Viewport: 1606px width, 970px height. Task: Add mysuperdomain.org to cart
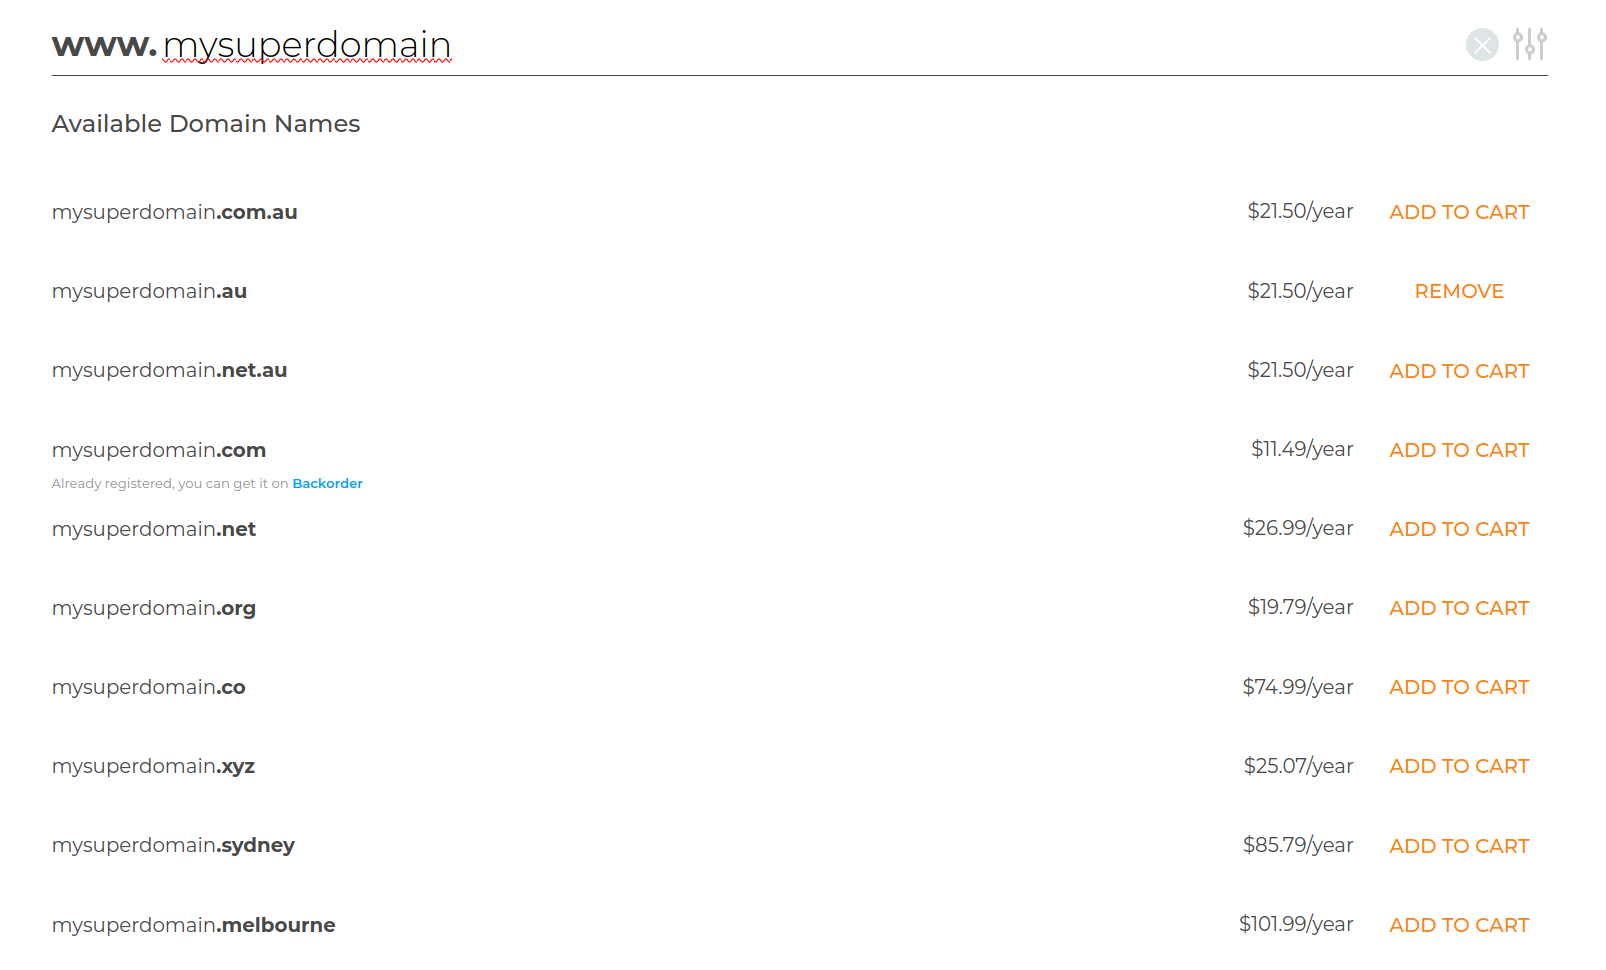pos(1458,608)
